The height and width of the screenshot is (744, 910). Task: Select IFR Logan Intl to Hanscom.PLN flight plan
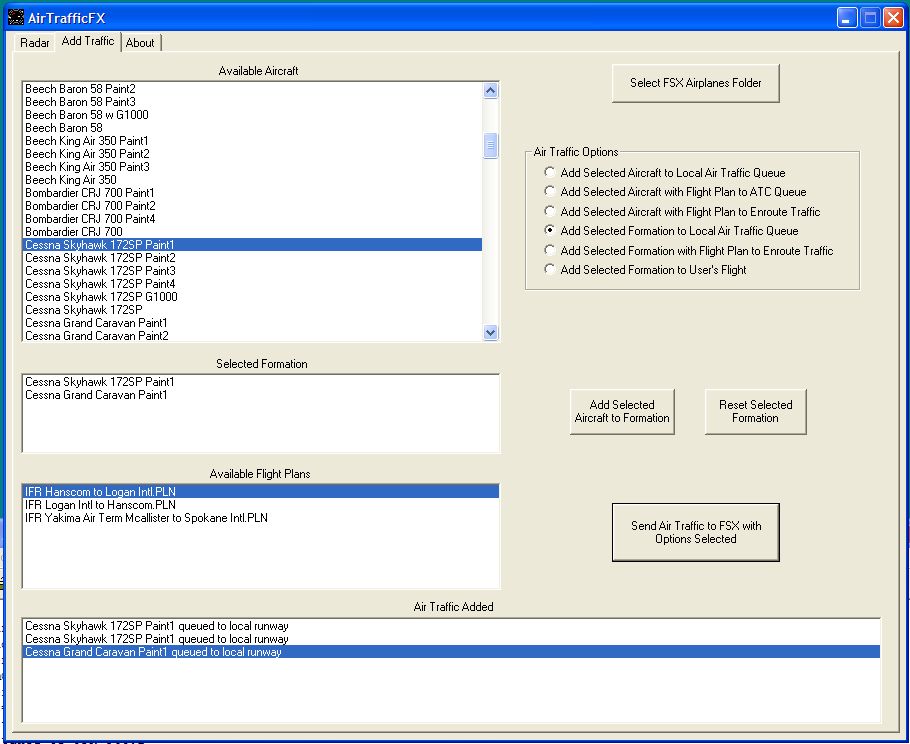tap(261, 505)
